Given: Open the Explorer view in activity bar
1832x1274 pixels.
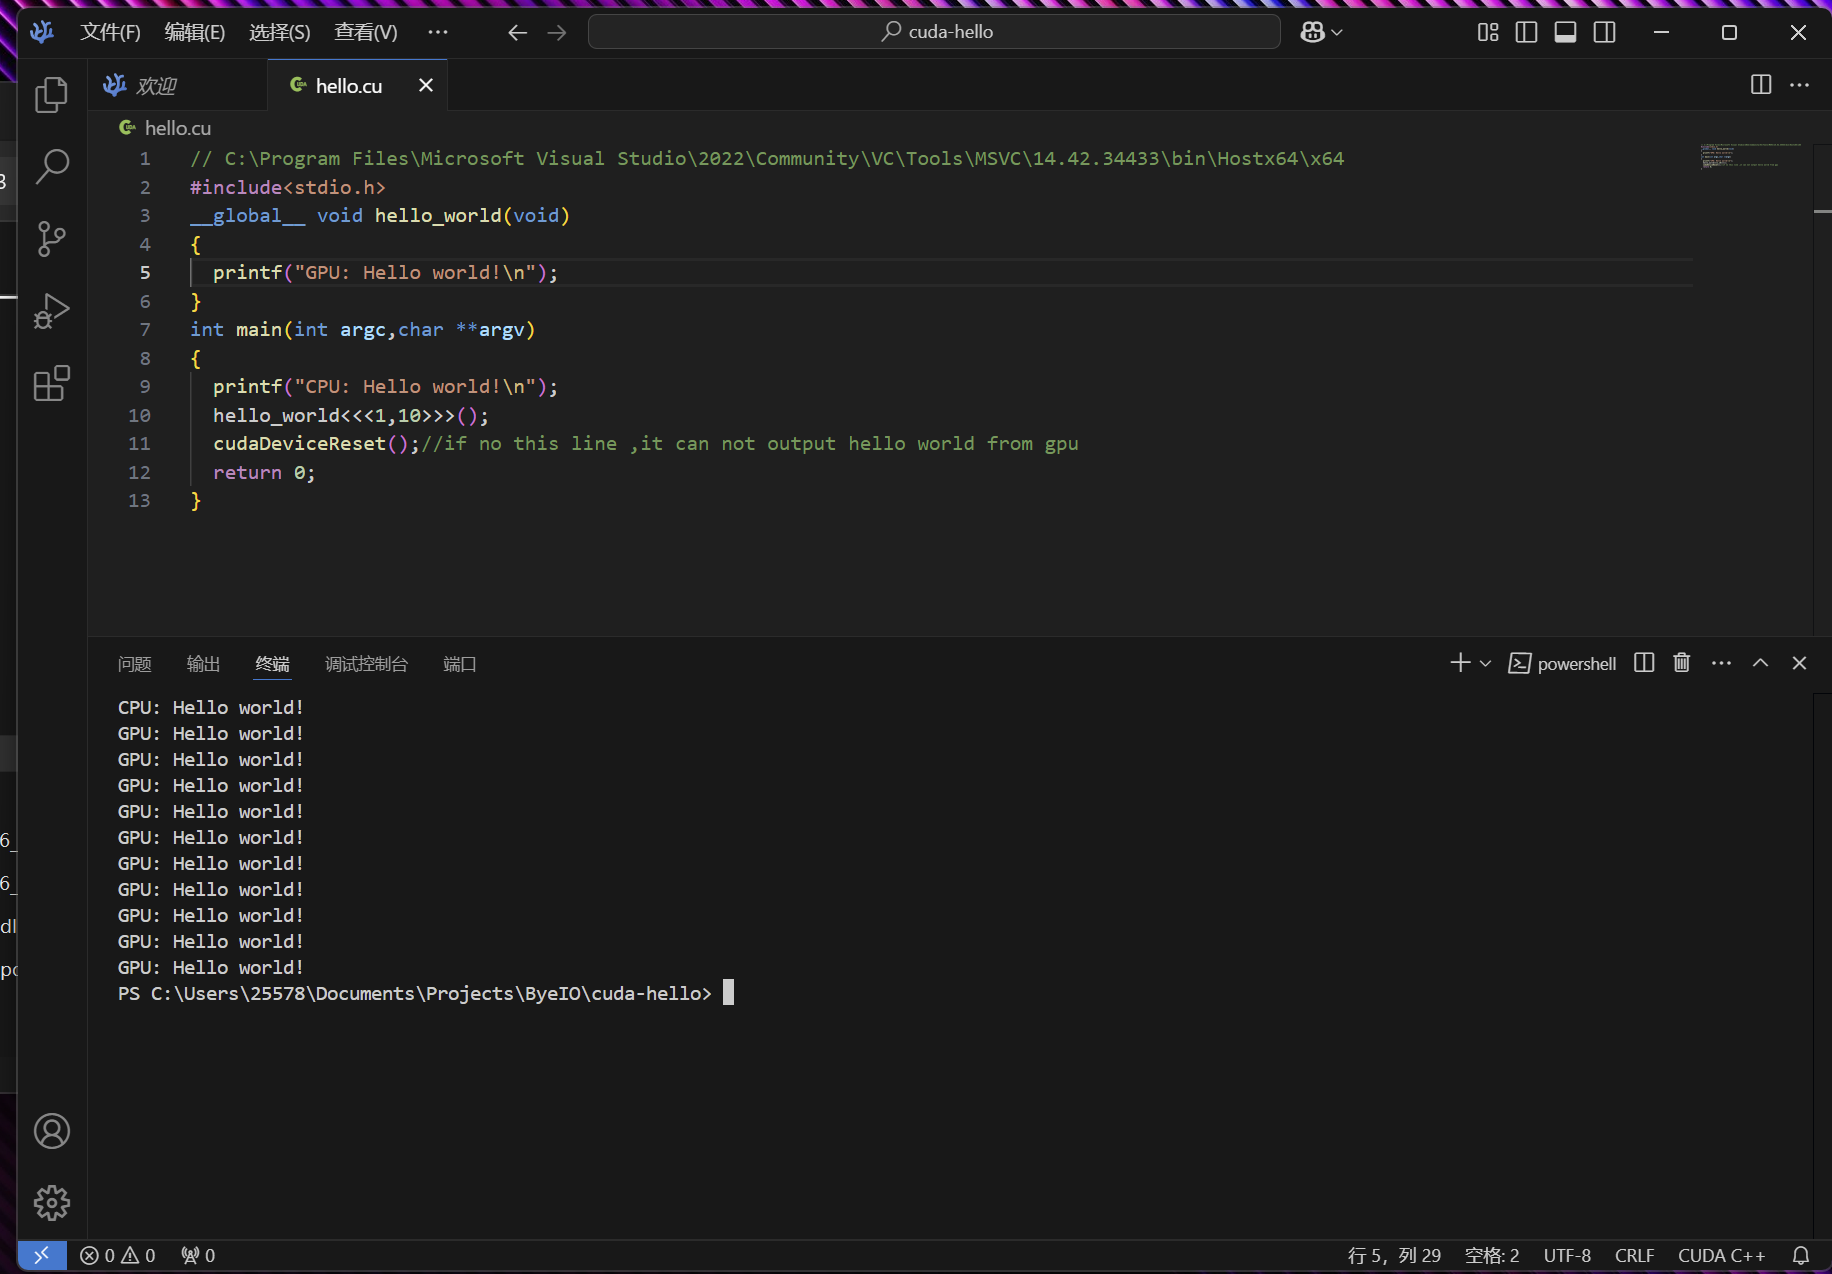Looking at the screenshot, I should (x=51, y=95).
